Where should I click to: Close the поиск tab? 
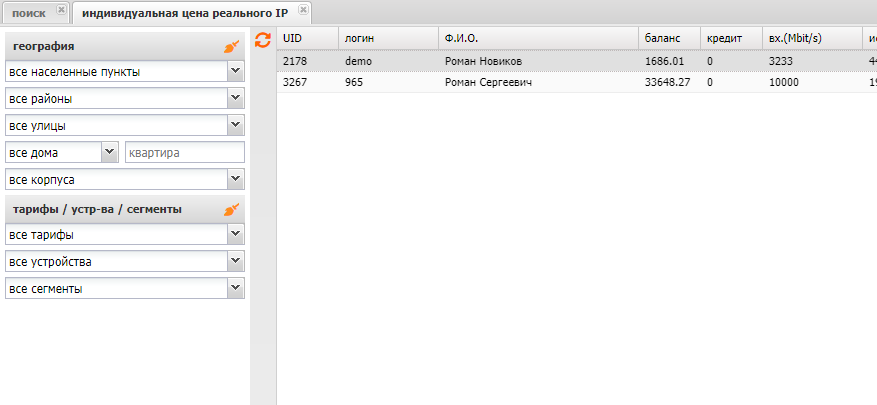click(x=61, y=10)
